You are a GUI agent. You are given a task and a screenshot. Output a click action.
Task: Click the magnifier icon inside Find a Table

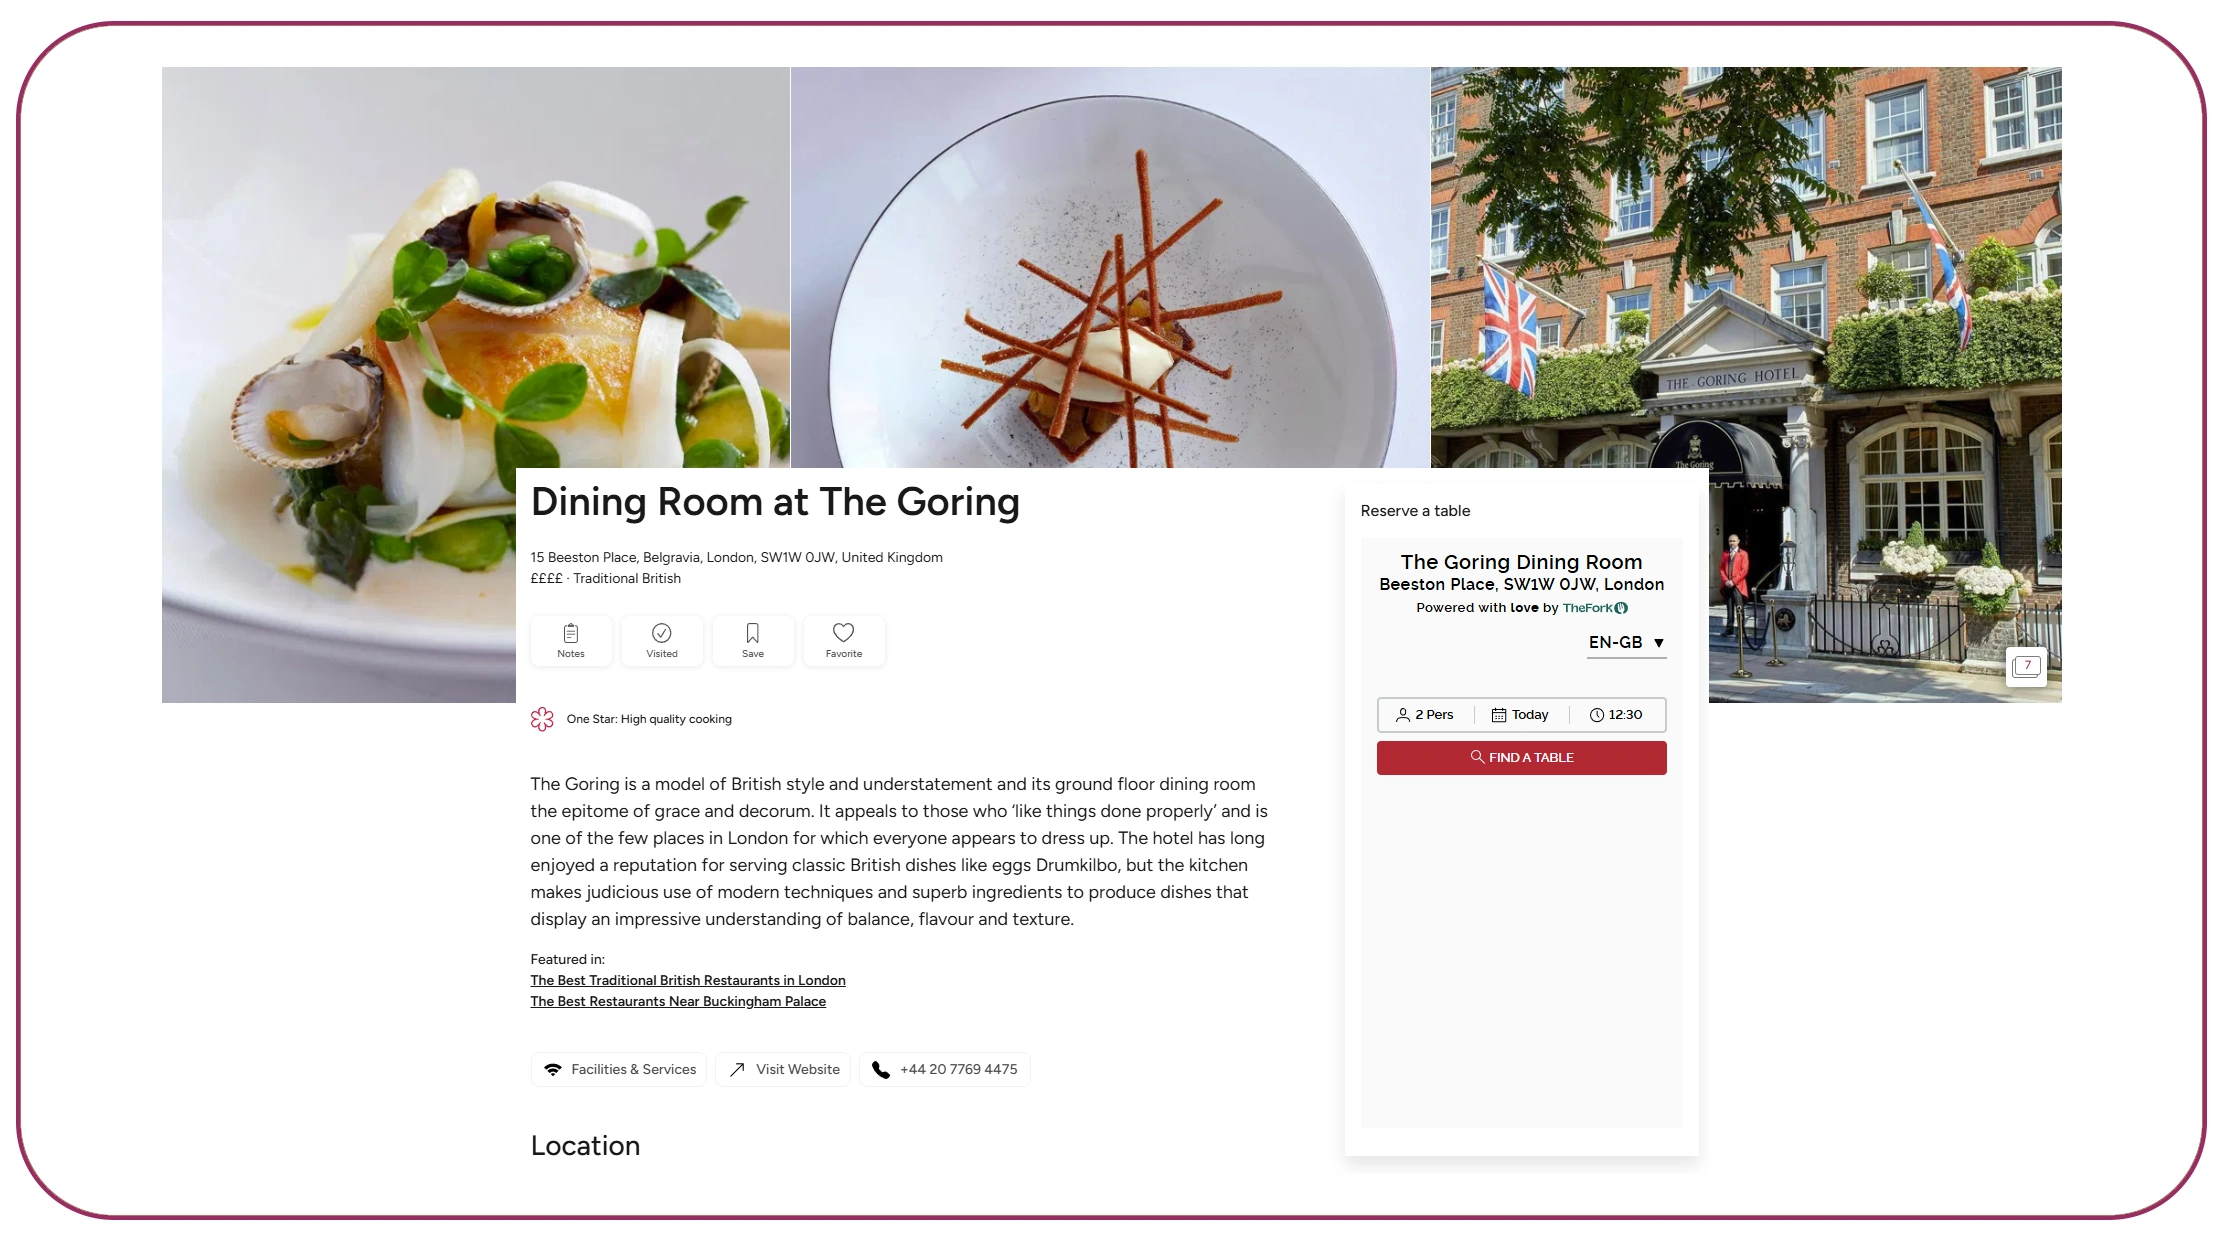1477,757
